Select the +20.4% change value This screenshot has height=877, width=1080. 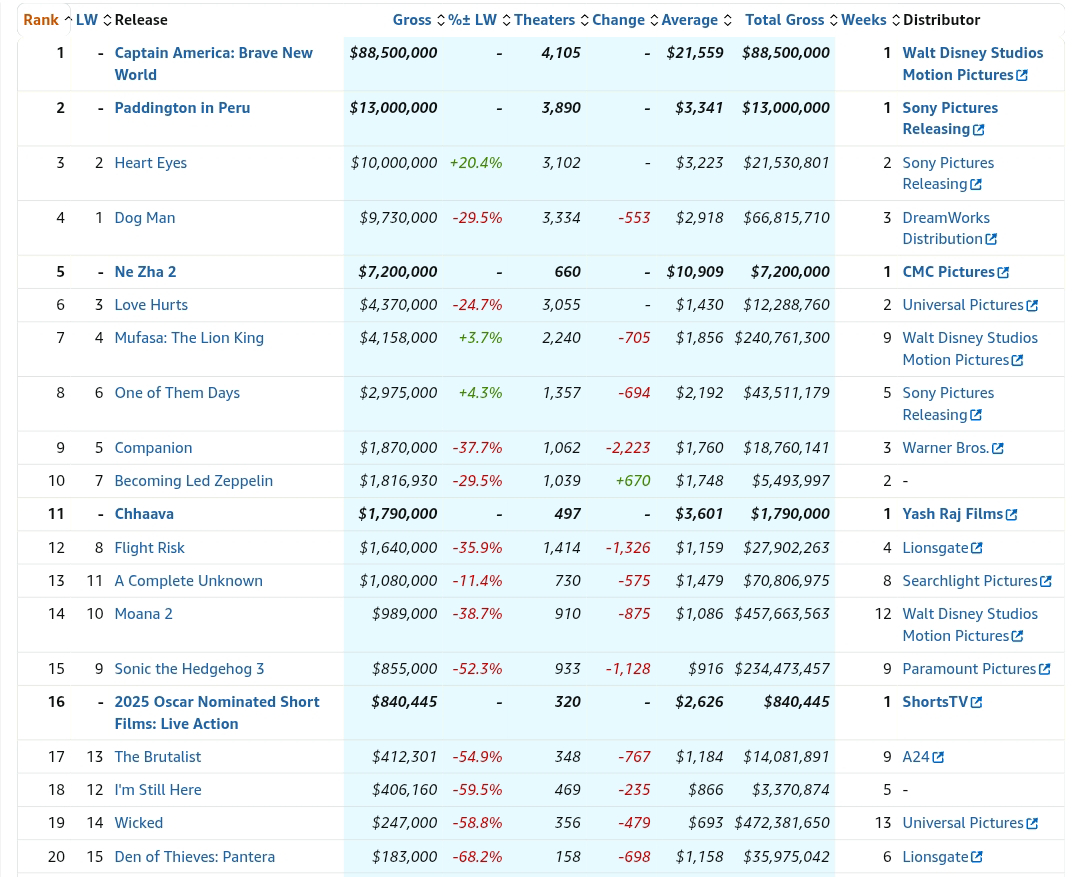point(476,163)
